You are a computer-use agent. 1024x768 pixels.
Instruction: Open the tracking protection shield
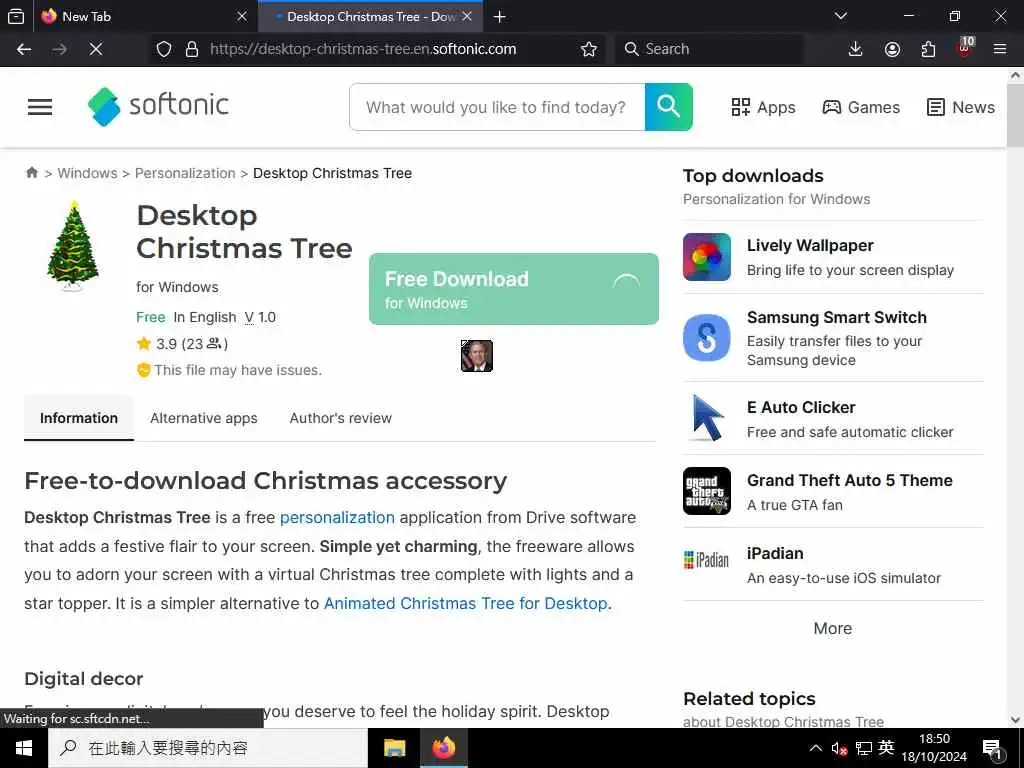click(164, 49)
